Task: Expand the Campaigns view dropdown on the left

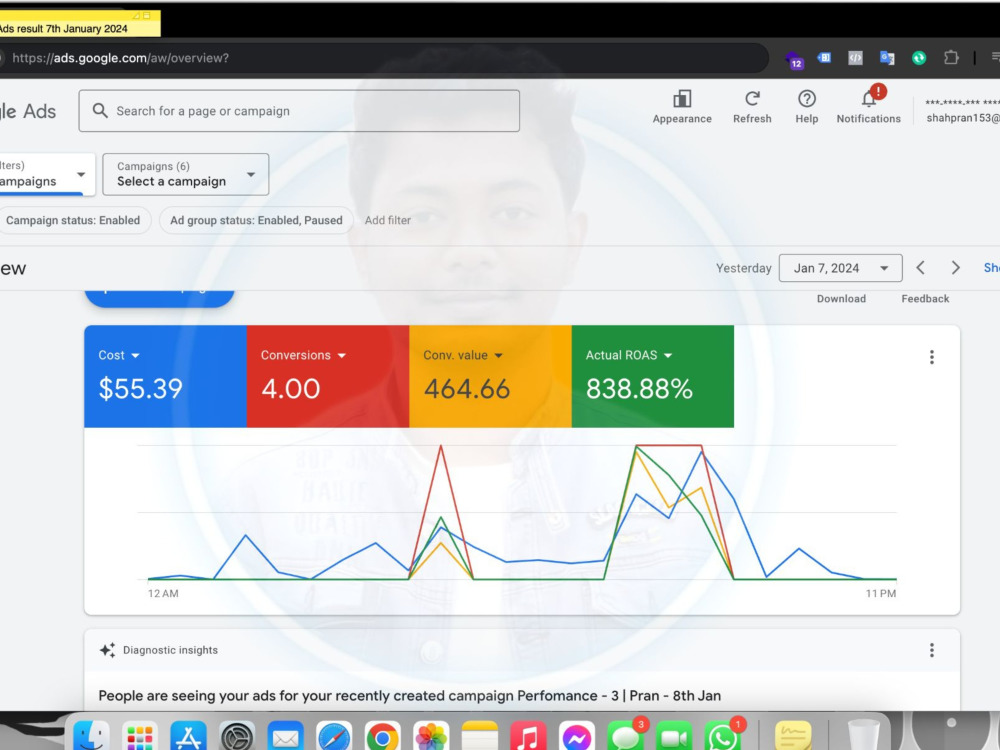Action: tap(46, 174)
